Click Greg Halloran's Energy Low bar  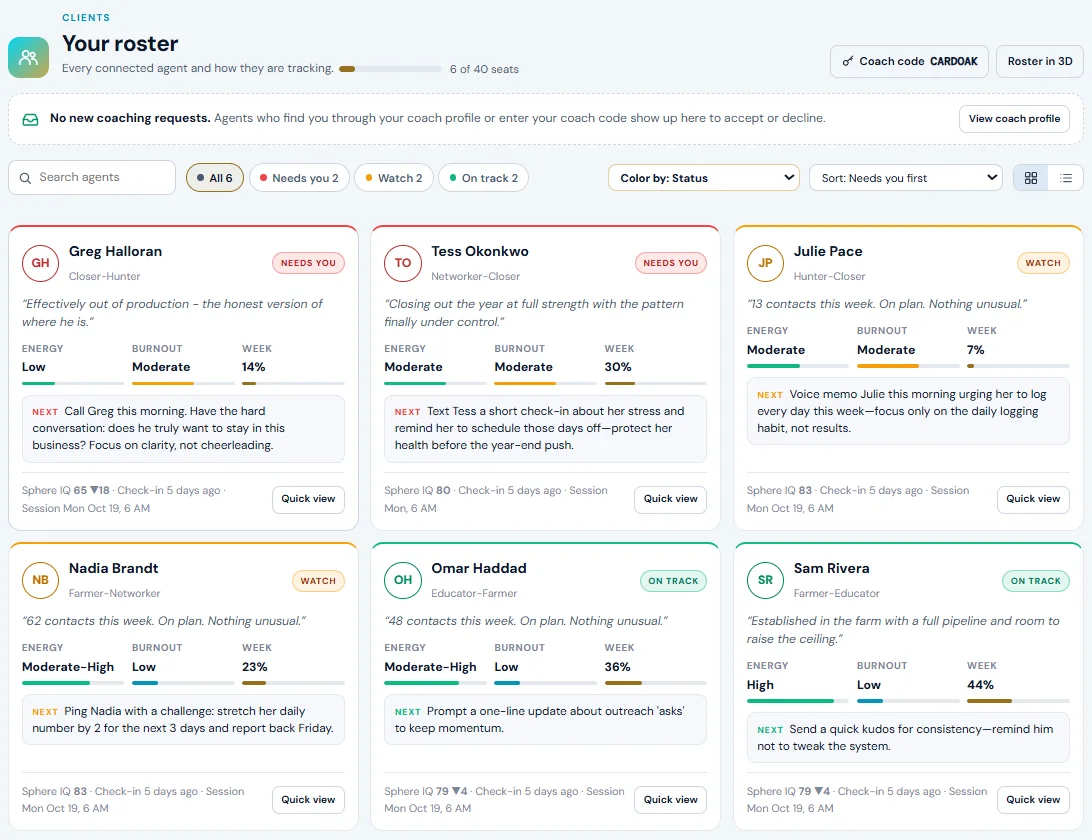click(72, 383)
